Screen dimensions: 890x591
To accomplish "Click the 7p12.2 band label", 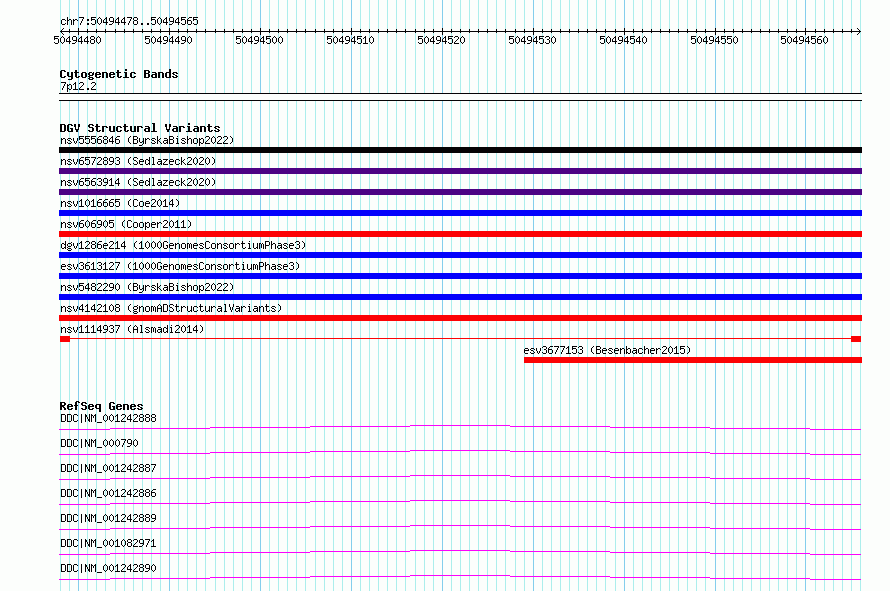I will pyautogui.click(x=78, y=86).
